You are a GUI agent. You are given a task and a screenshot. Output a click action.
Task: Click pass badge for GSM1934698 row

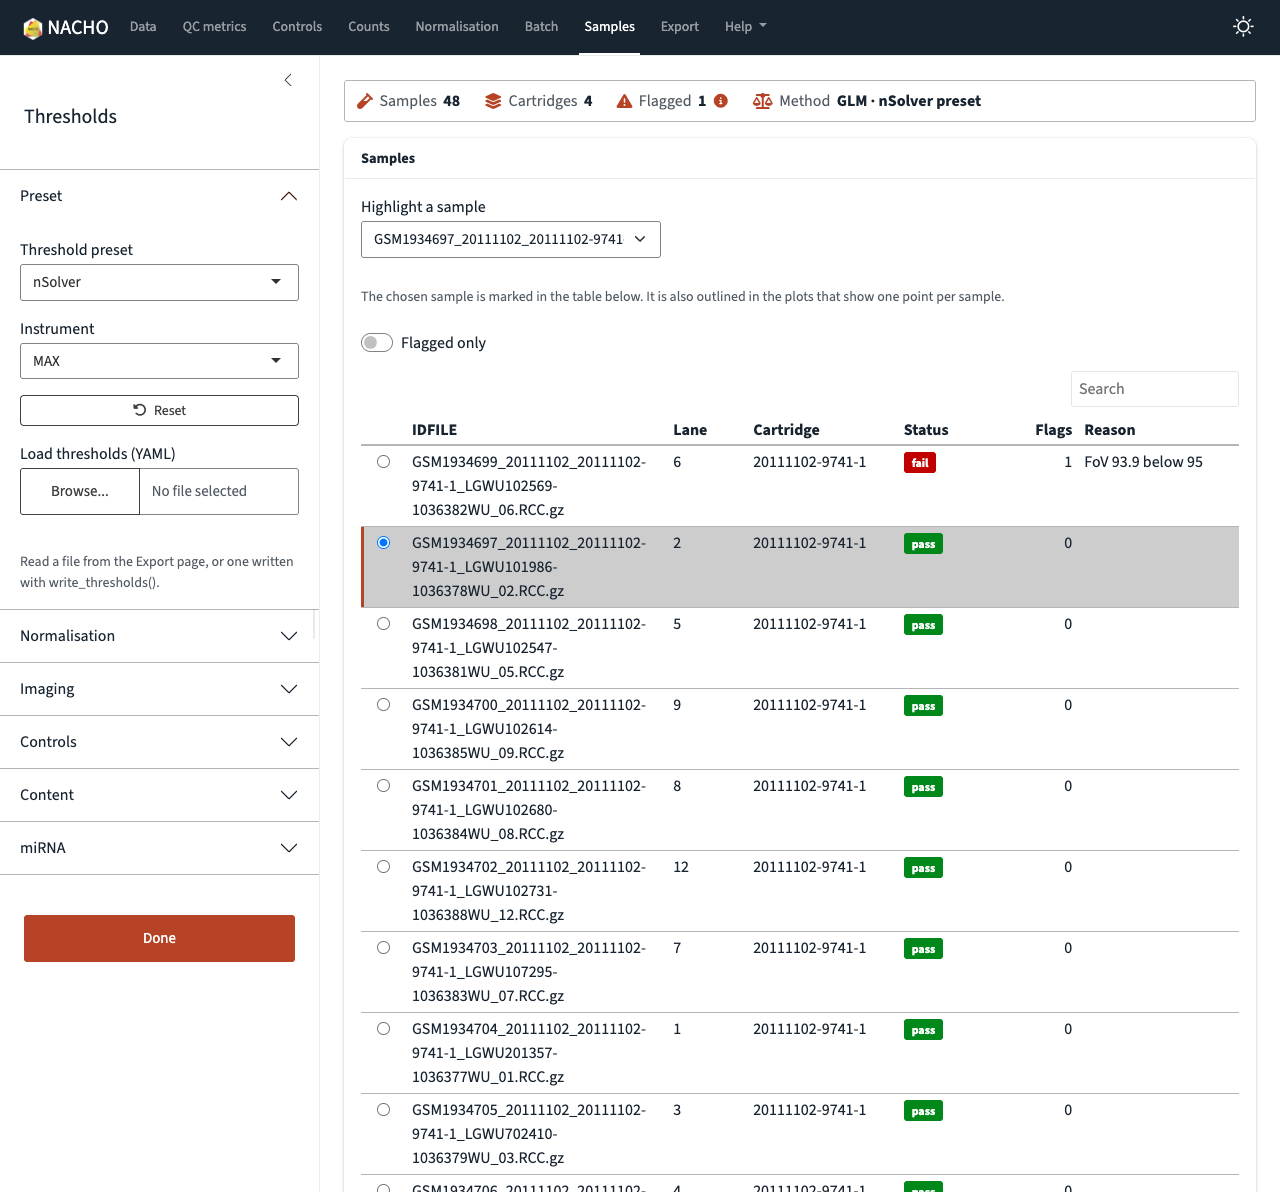coord(923,625)
